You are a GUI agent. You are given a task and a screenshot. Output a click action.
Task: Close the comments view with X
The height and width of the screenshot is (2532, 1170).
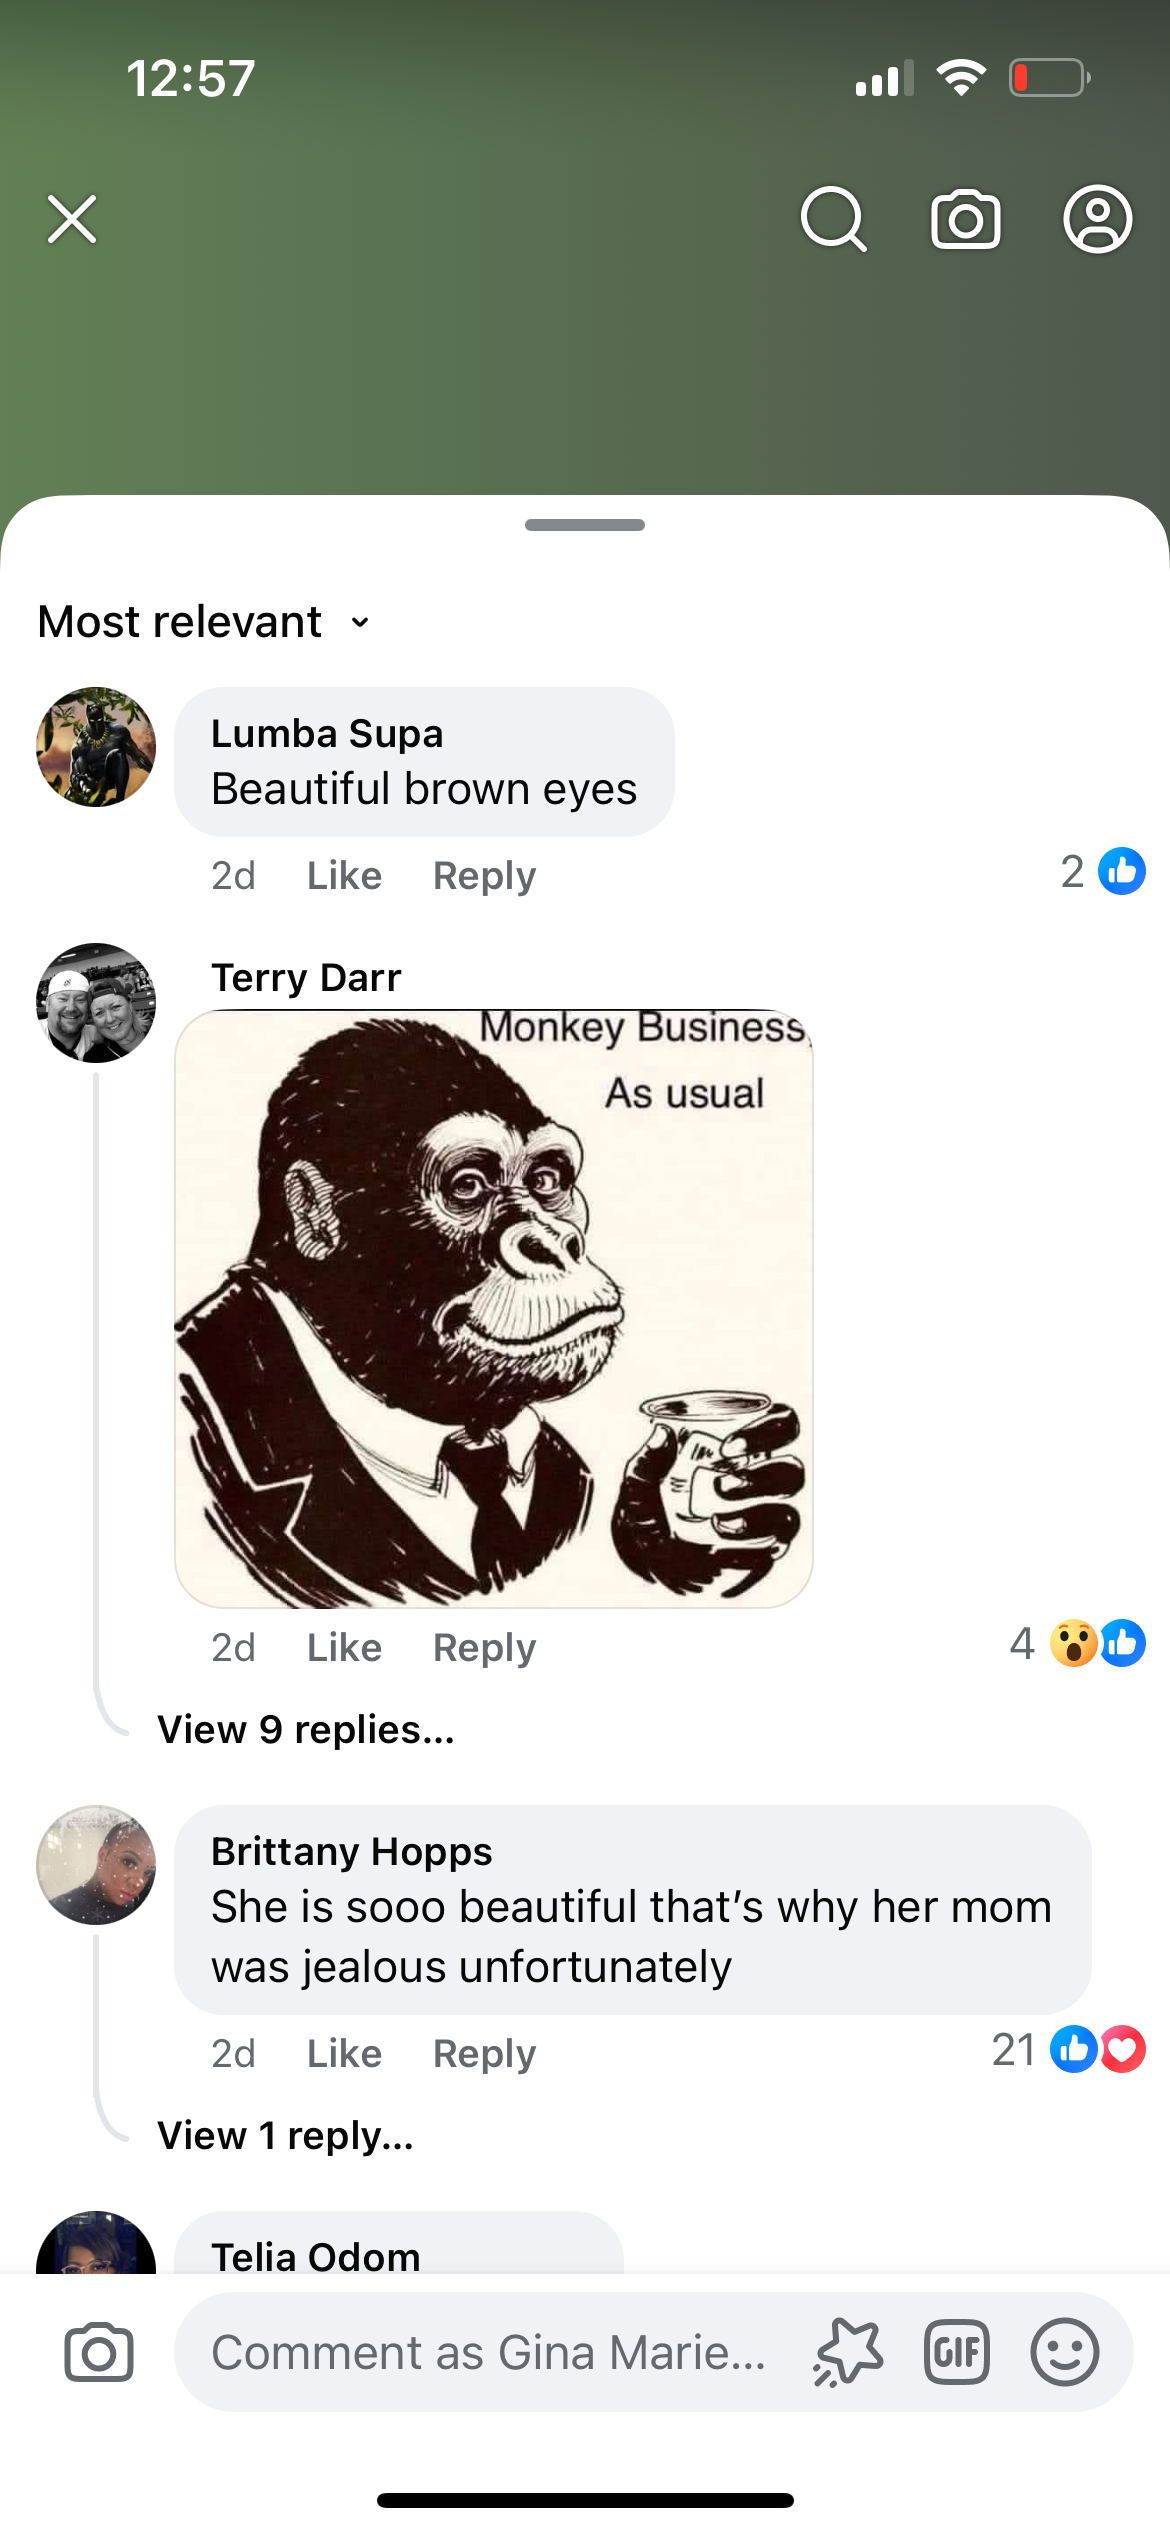point(72,219)
